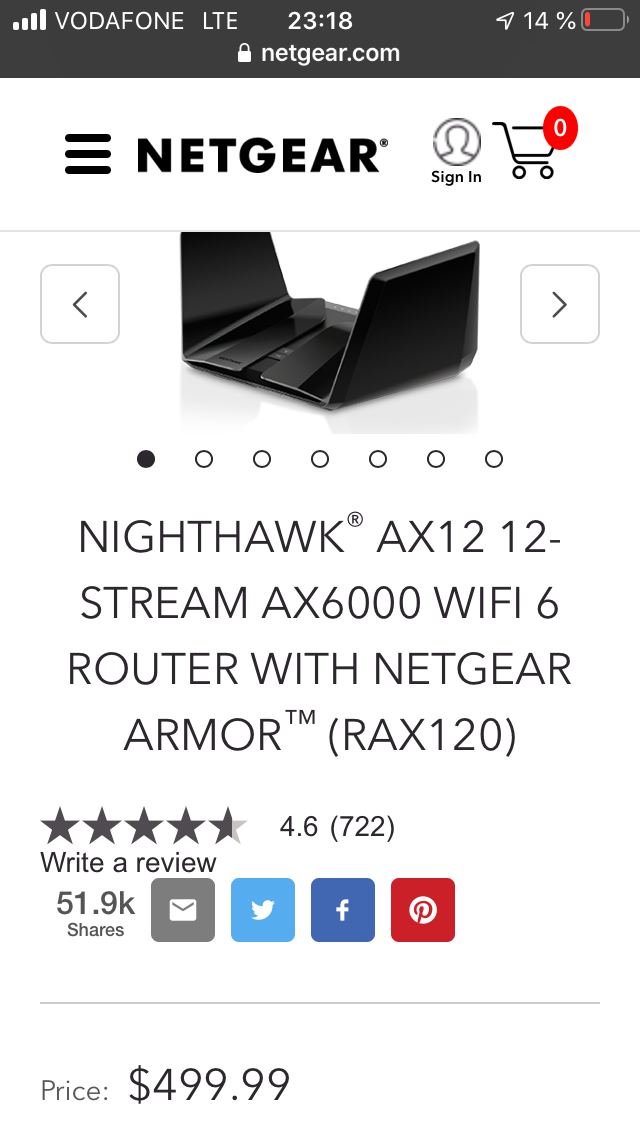
Task: Select the last carousel dot indicator
Action: pyautogui.click(x=494, y=459)
